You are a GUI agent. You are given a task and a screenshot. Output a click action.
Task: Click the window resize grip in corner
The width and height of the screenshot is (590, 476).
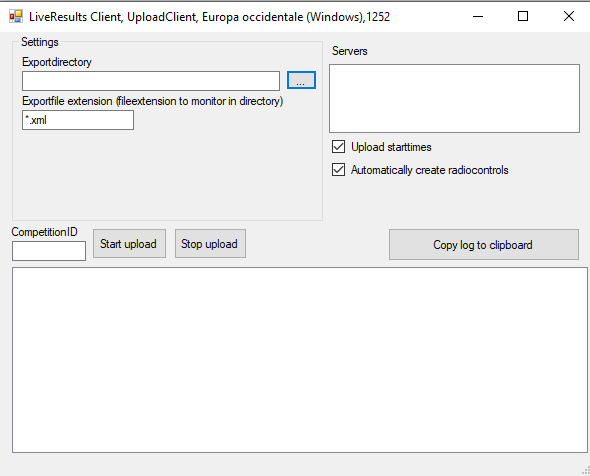point(585,471)
